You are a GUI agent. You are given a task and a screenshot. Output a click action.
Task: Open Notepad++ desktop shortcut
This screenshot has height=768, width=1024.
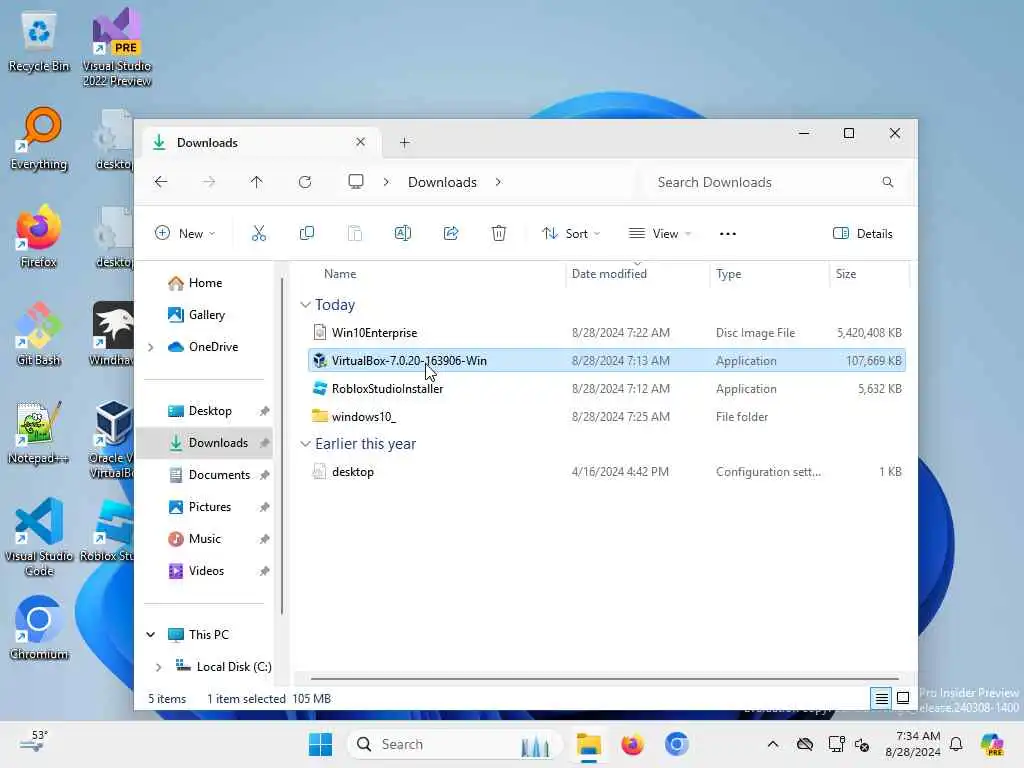(39, 432)
